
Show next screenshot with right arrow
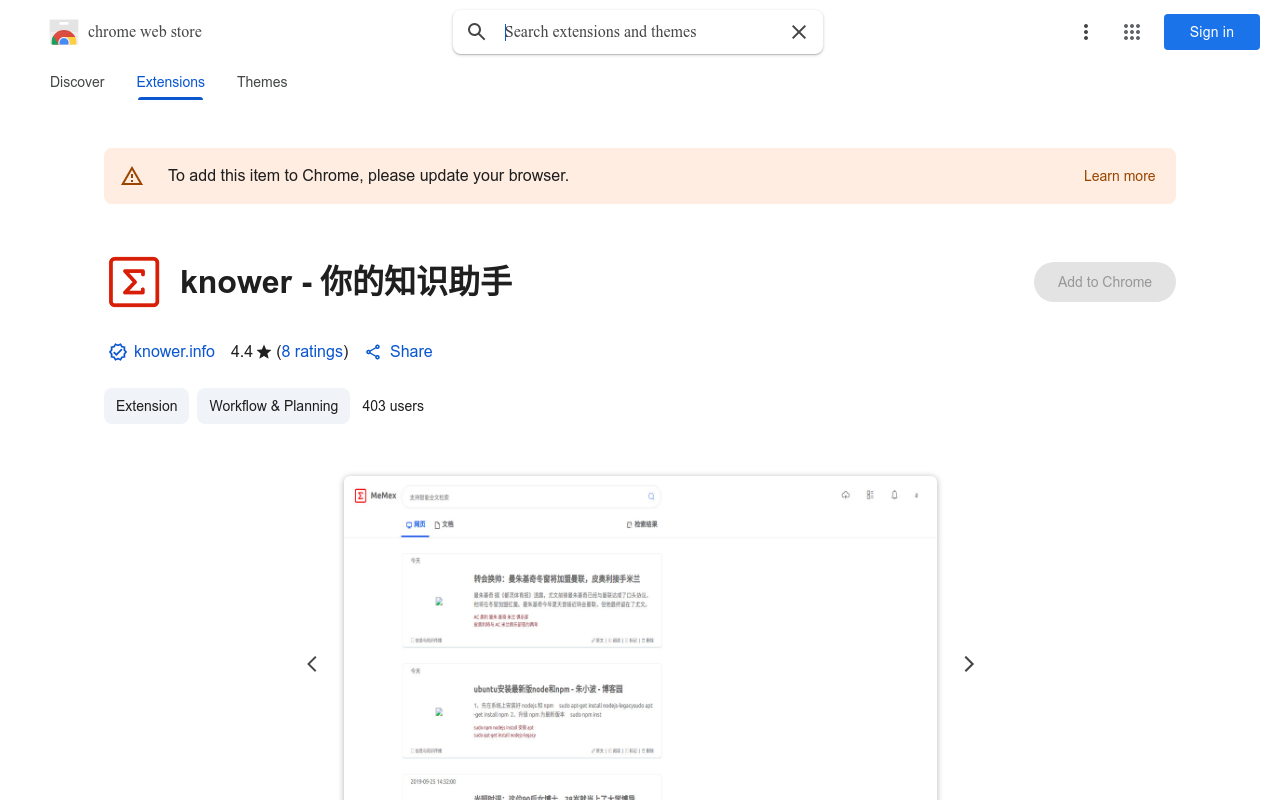968,664
